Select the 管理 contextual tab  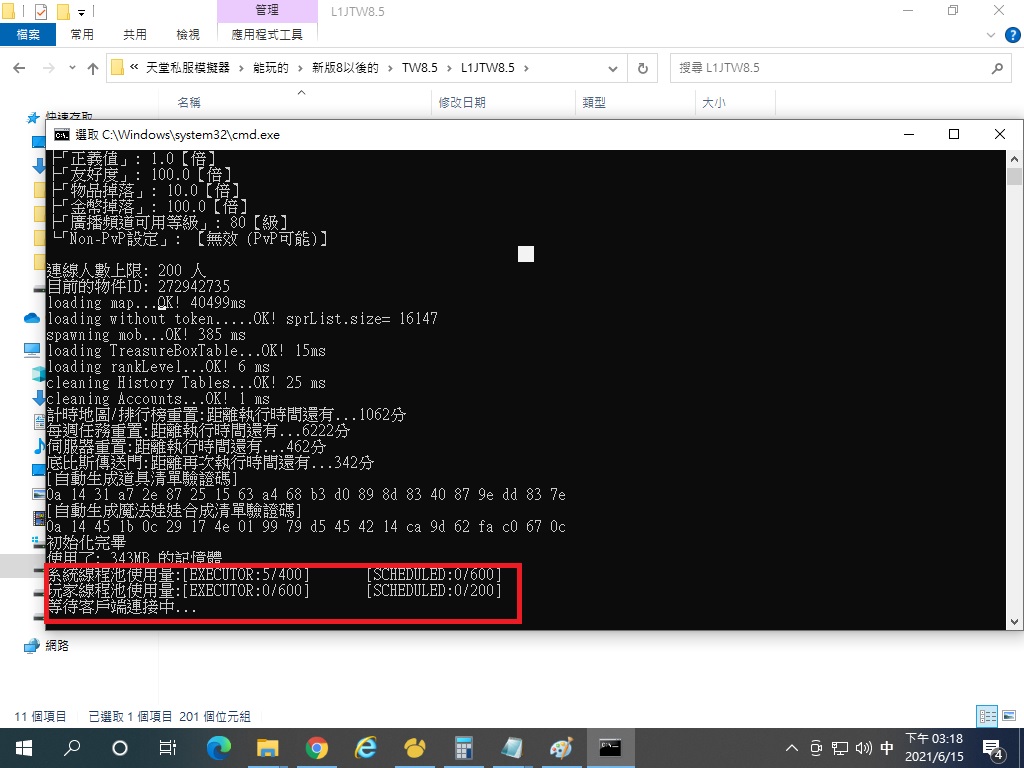coord(267,10)
